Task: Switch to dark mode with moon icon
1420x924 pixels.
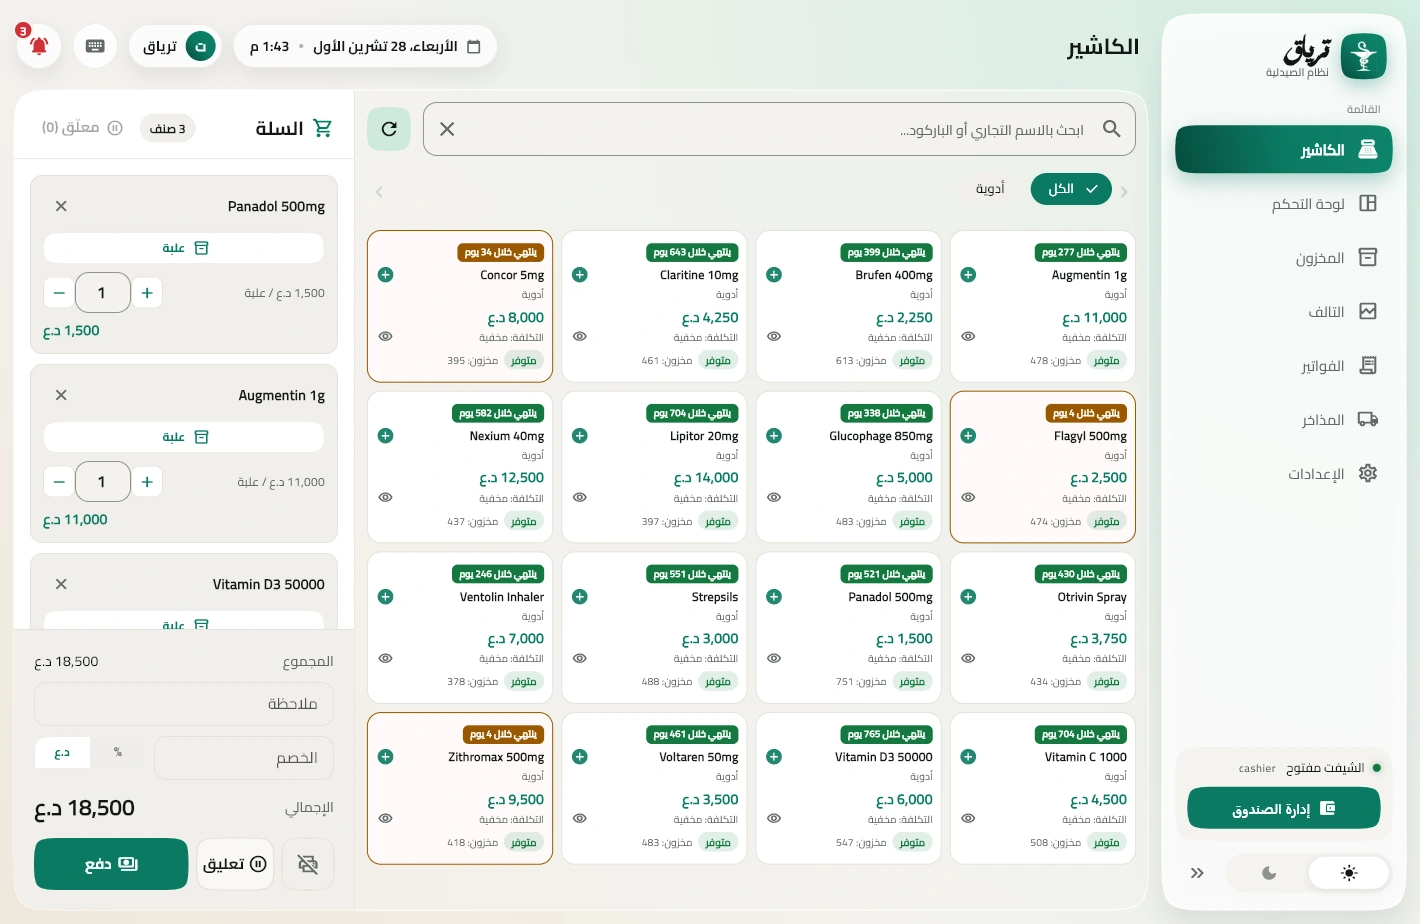Action: [x=1269, y=873]
